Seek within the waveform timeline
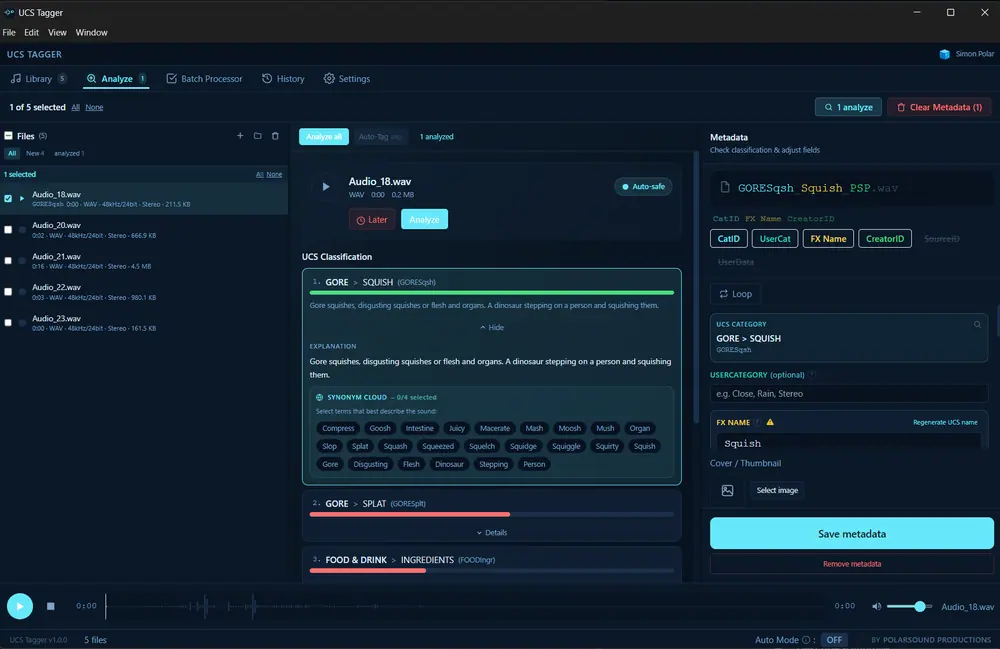 click(464, 606)
